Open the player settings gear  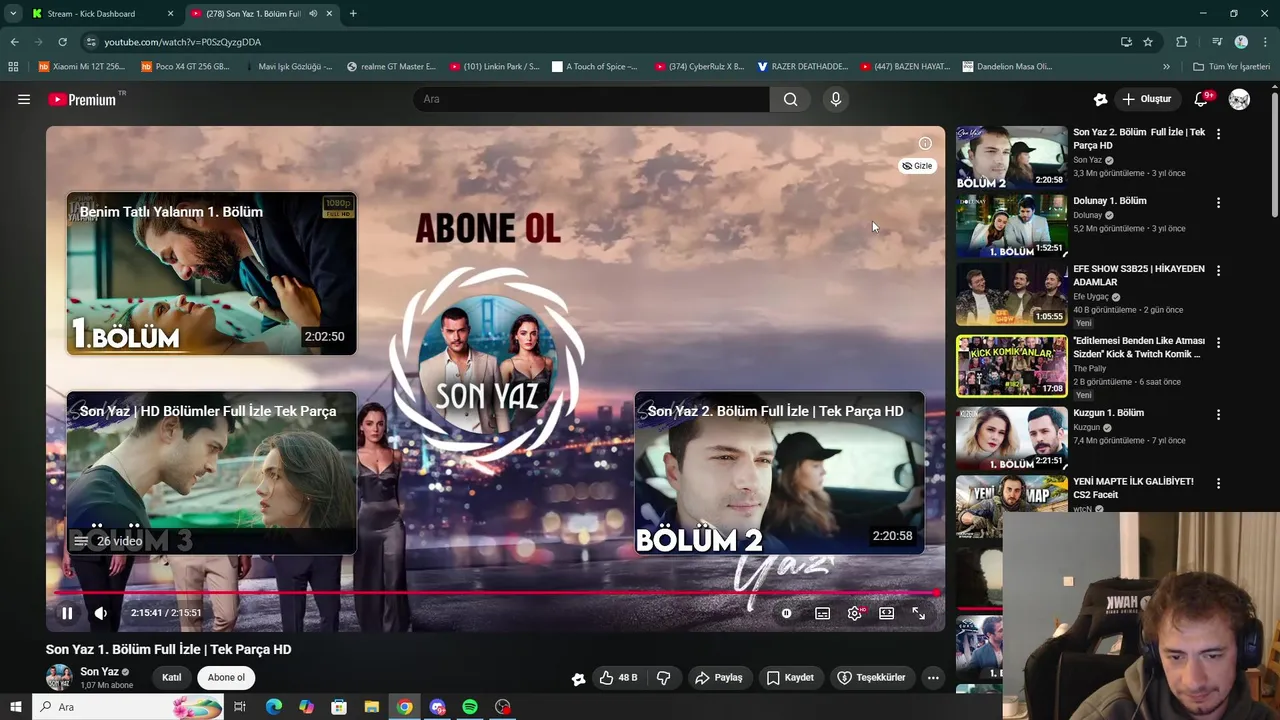point(854,613)
